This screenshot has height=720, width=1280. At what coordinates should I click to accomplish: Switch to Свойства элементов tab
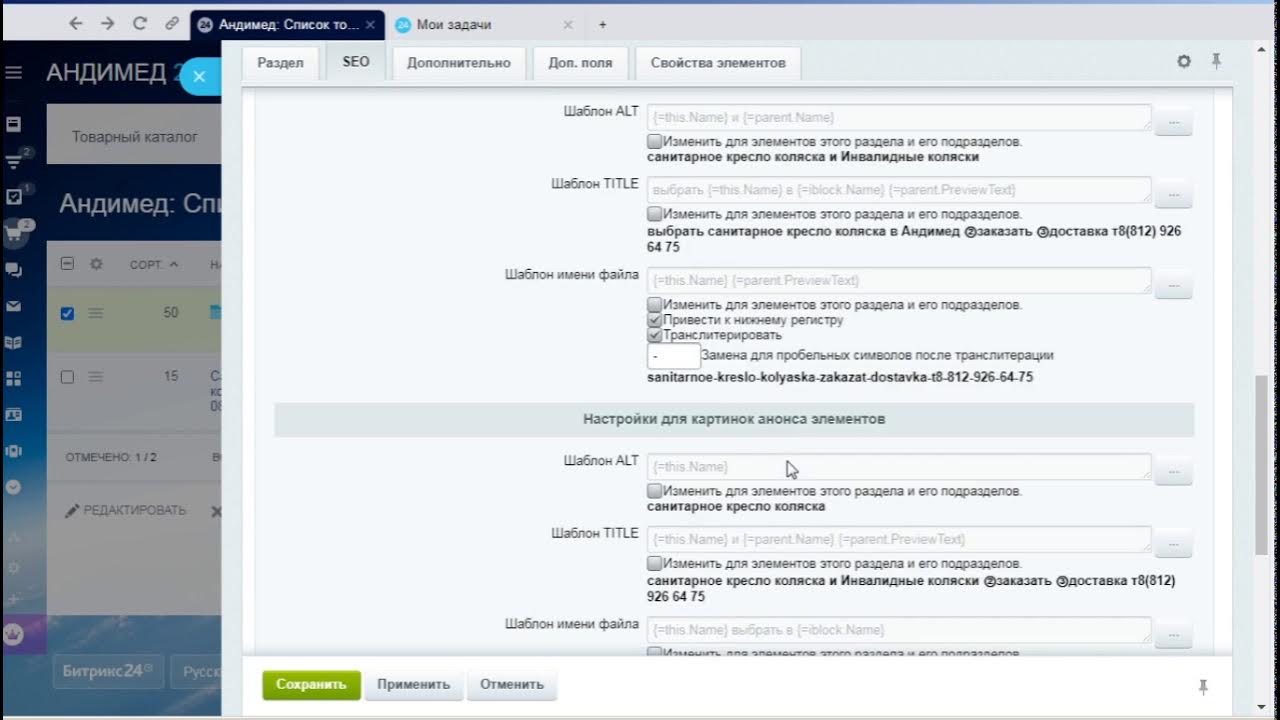(x=718, y=62)
